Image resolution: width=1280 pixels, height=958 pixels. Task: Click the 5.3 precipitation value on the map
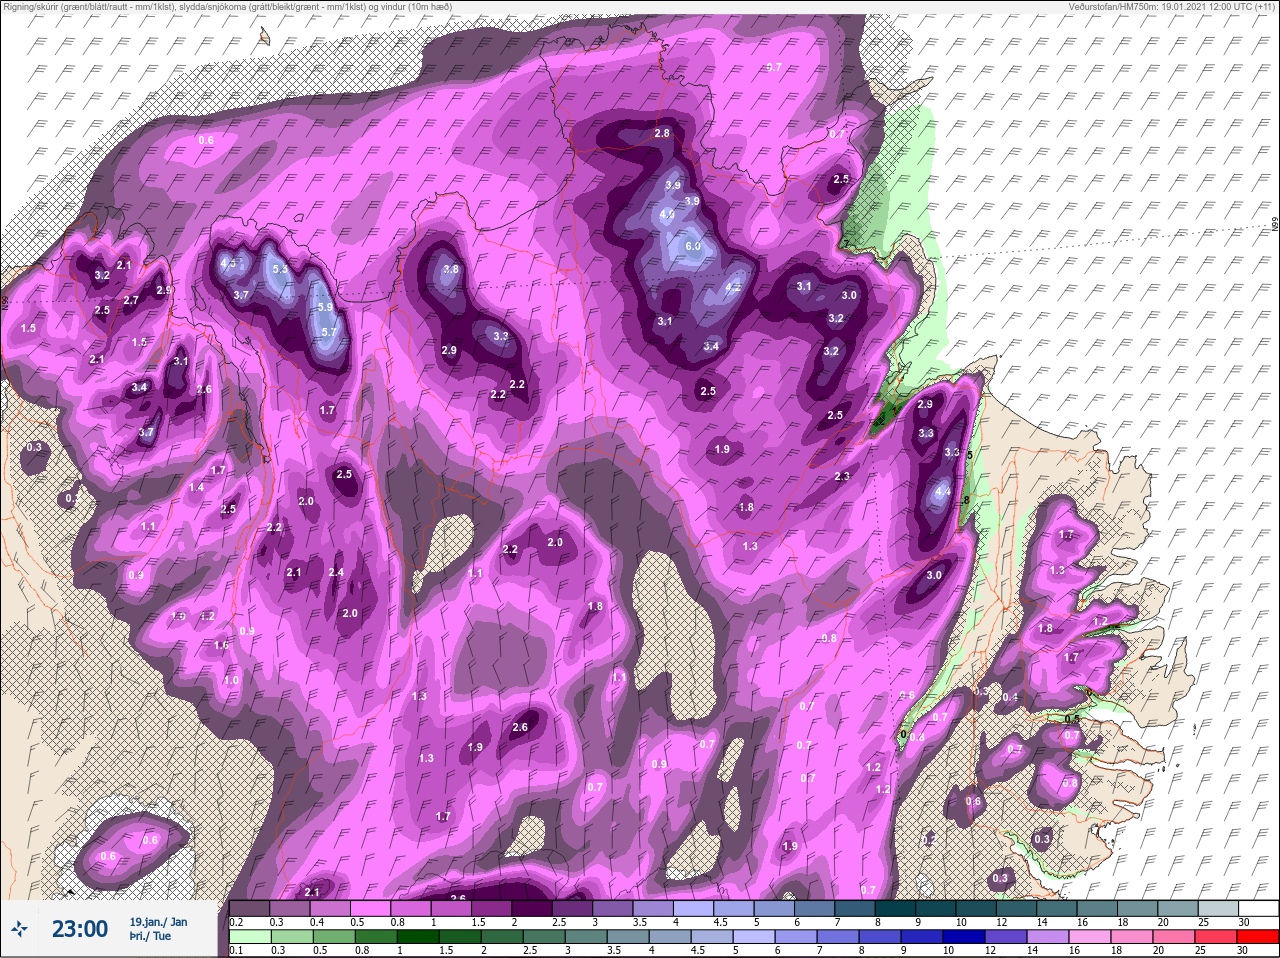pyautogui.click(x=280, y=269)
